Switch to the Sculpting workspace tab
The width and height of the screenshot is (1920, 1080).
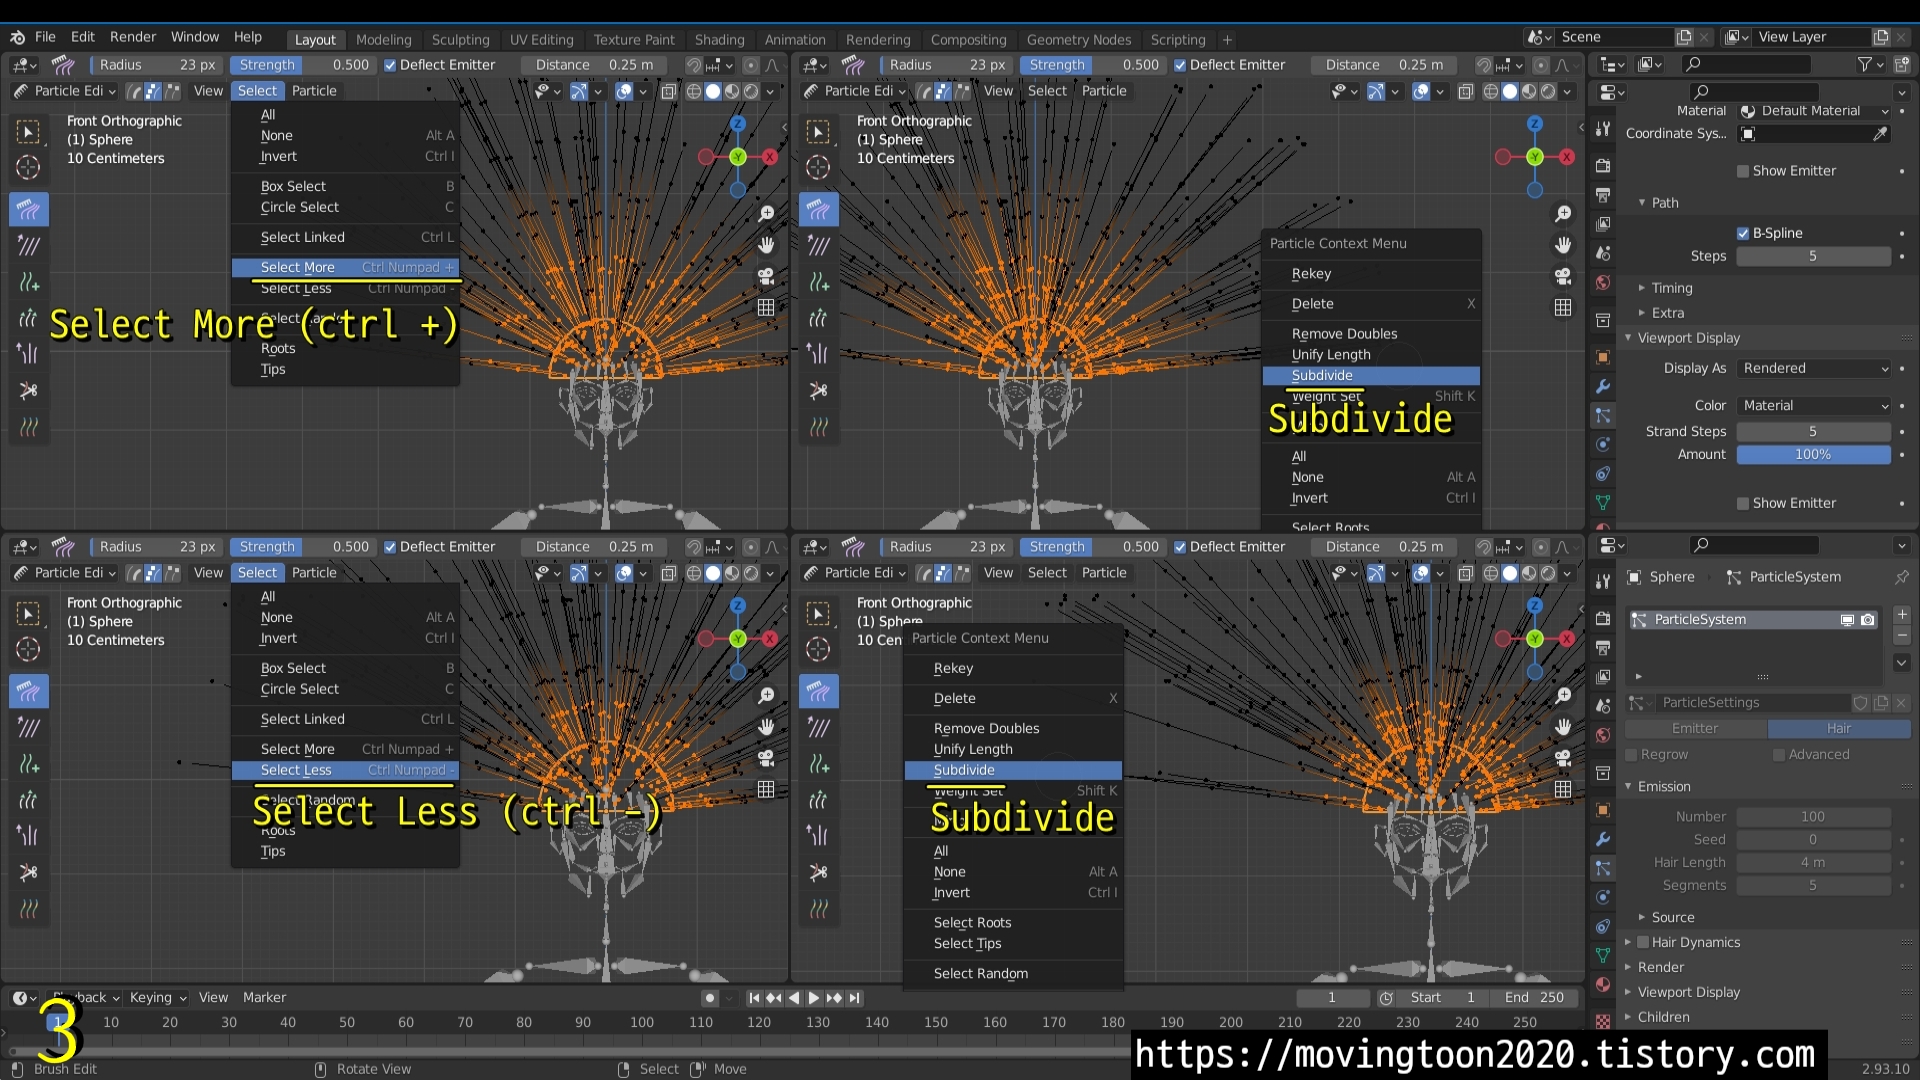[461, 40]
